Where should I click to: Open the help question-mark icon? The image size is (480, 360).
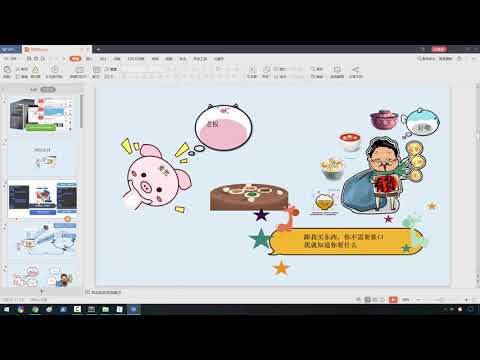[459, 59]
